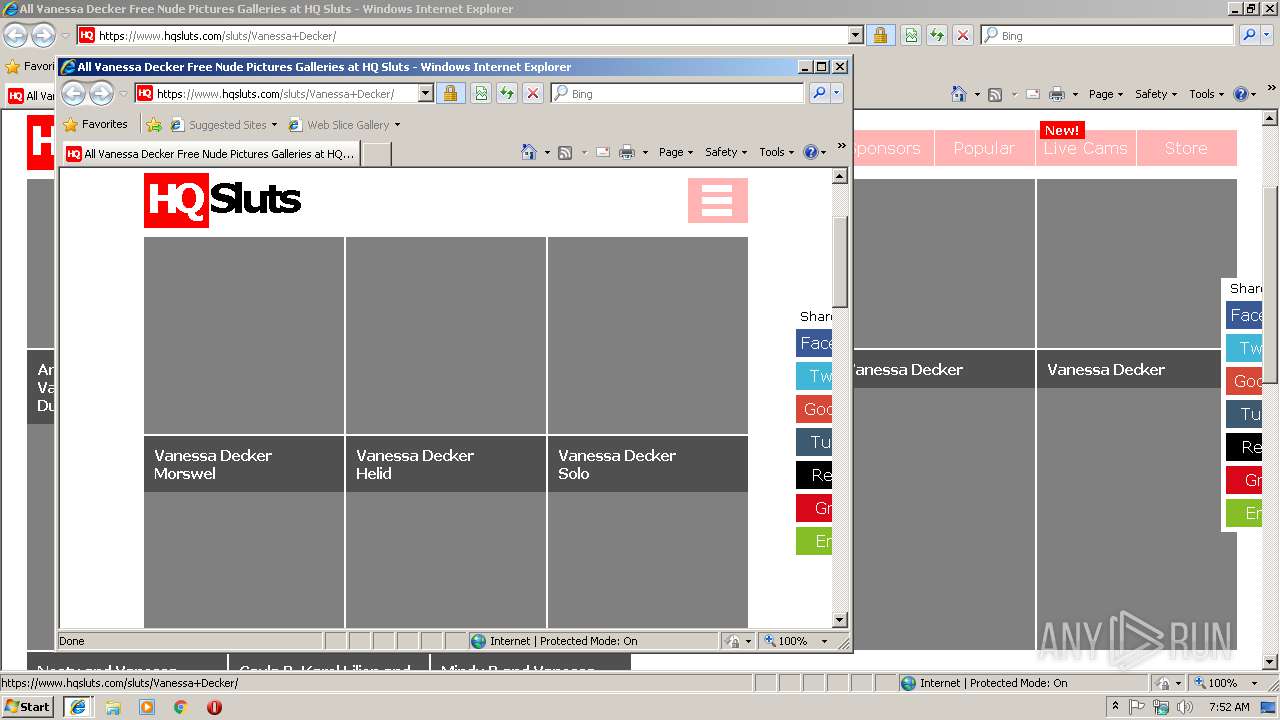Viewport: 1280px width, 720px height.
Task: Open Favorites in the front window
Action: [95, 125]
